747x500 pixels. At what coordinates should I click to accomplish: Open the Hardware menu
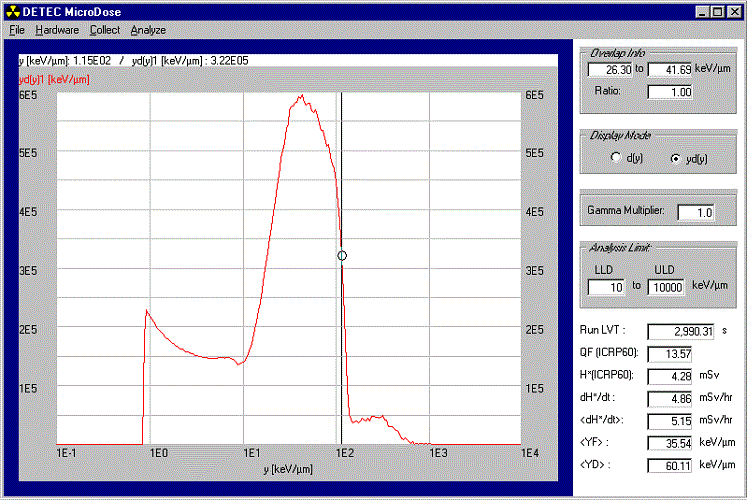57,30
